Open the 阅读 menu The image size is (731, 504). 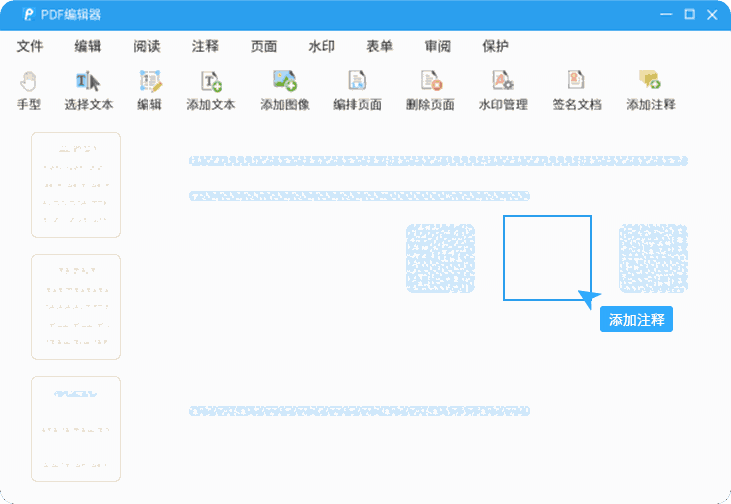point(146,46)
